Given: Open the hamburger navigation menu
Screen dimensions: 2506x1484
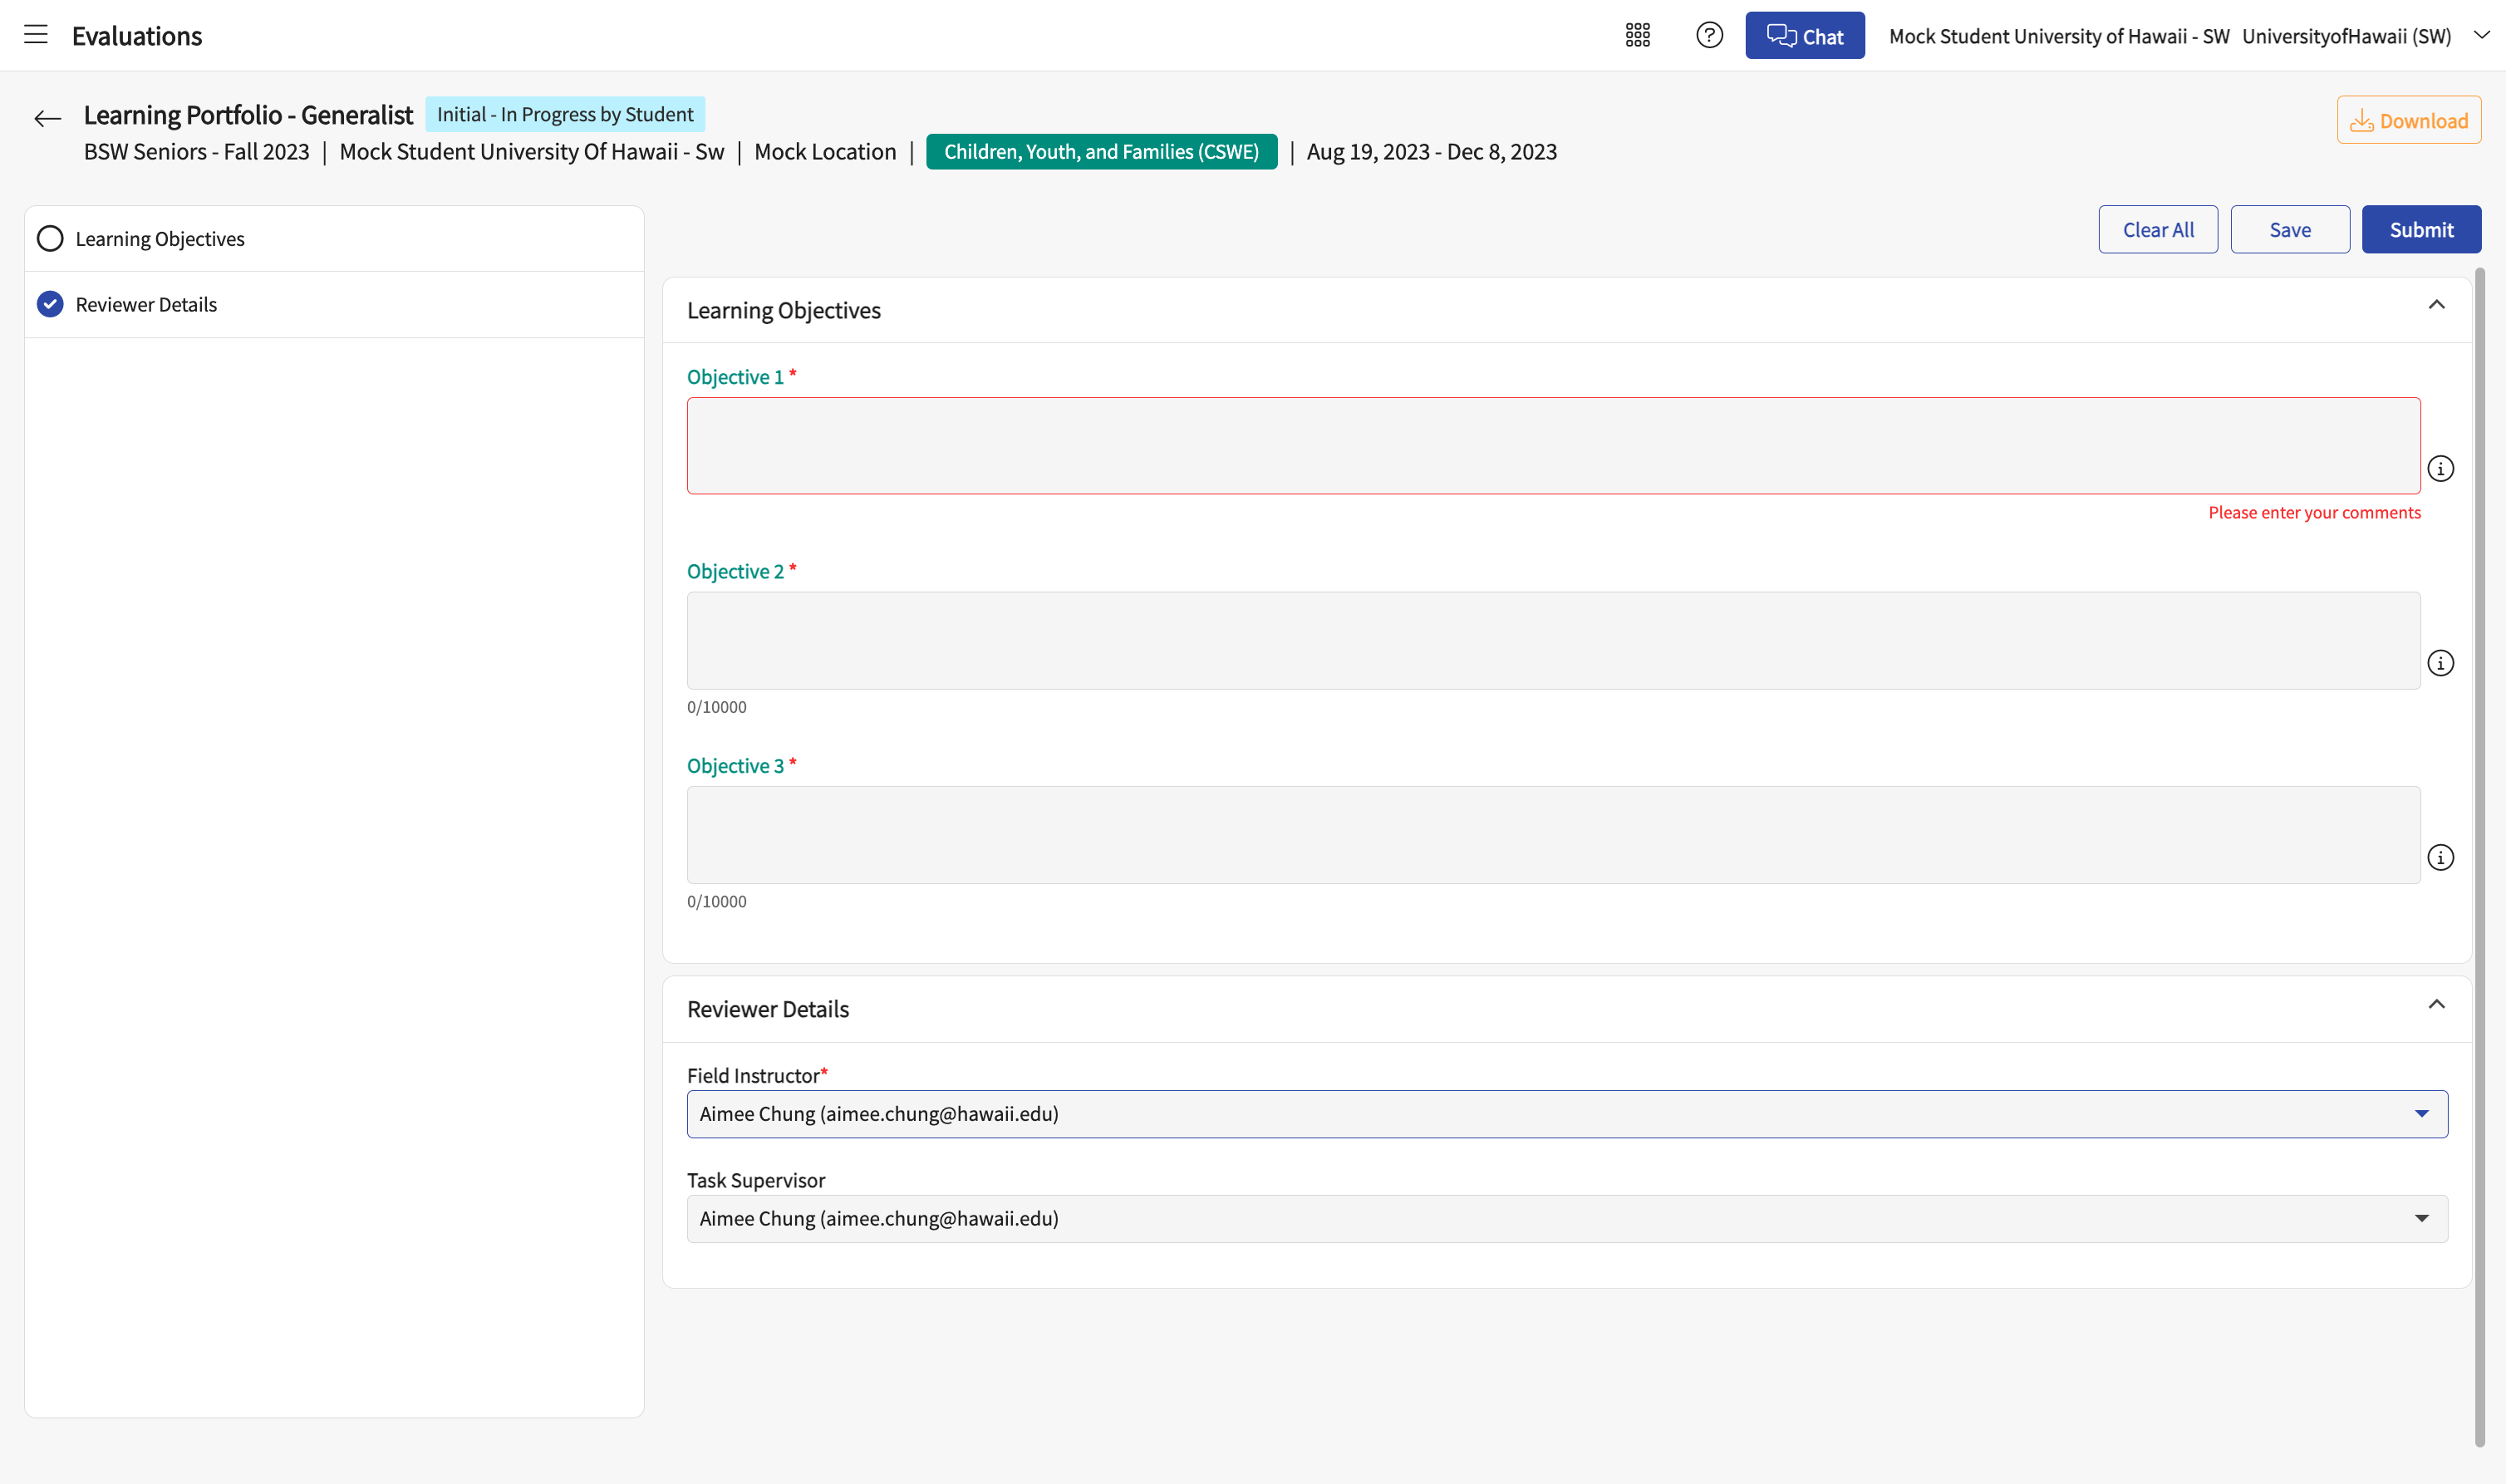Looking at the screenshot, I should 36,35.
